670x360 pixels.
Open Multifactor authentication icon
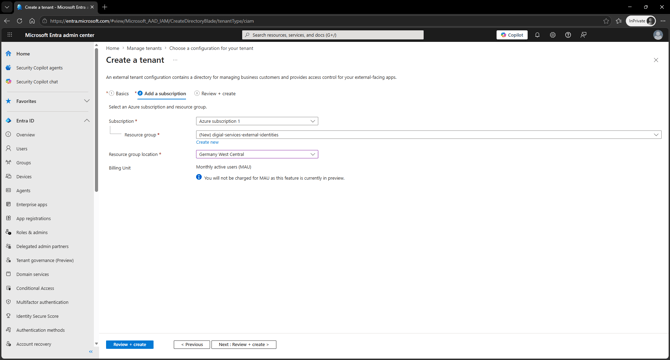(9, 302)
